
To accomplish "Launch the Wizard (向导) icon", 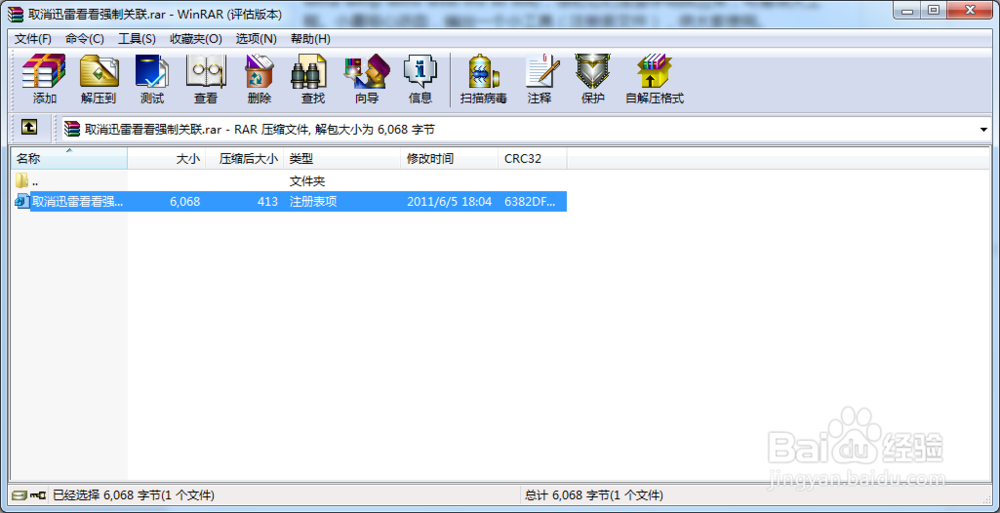I will [367, 78].
